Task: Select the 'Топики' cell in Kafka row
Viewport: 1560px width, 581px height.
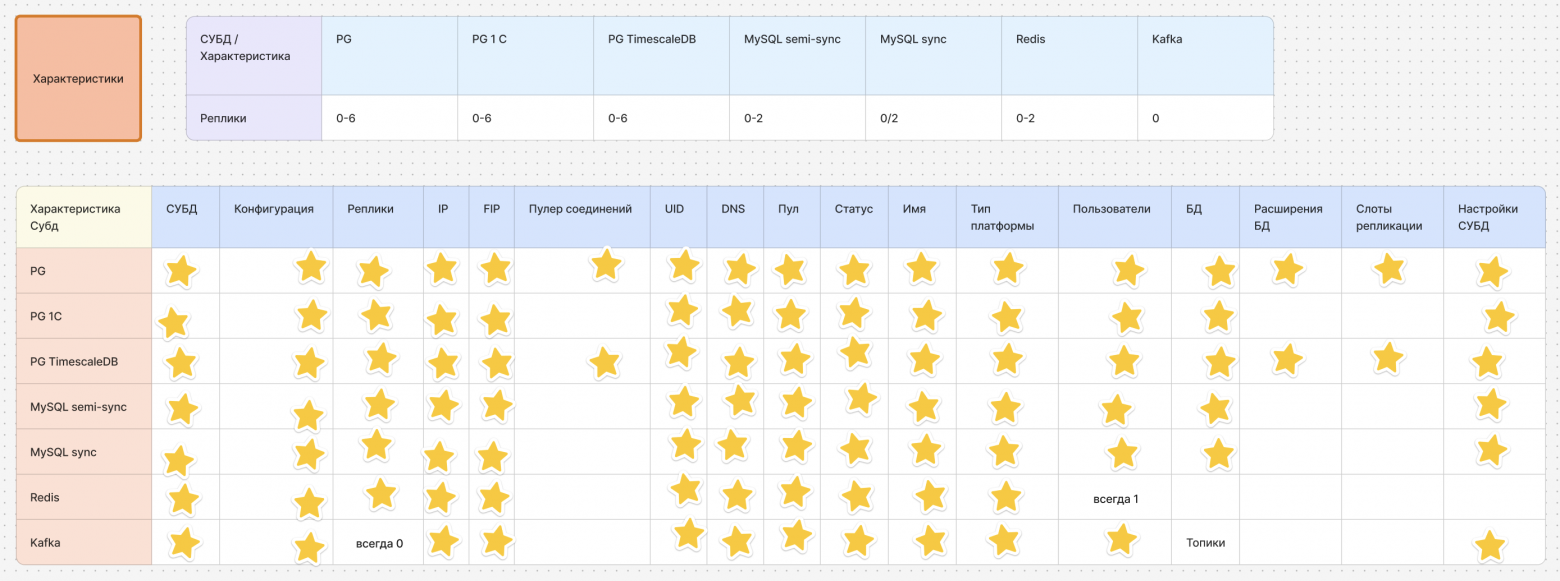Action: tap(1206, 542)
